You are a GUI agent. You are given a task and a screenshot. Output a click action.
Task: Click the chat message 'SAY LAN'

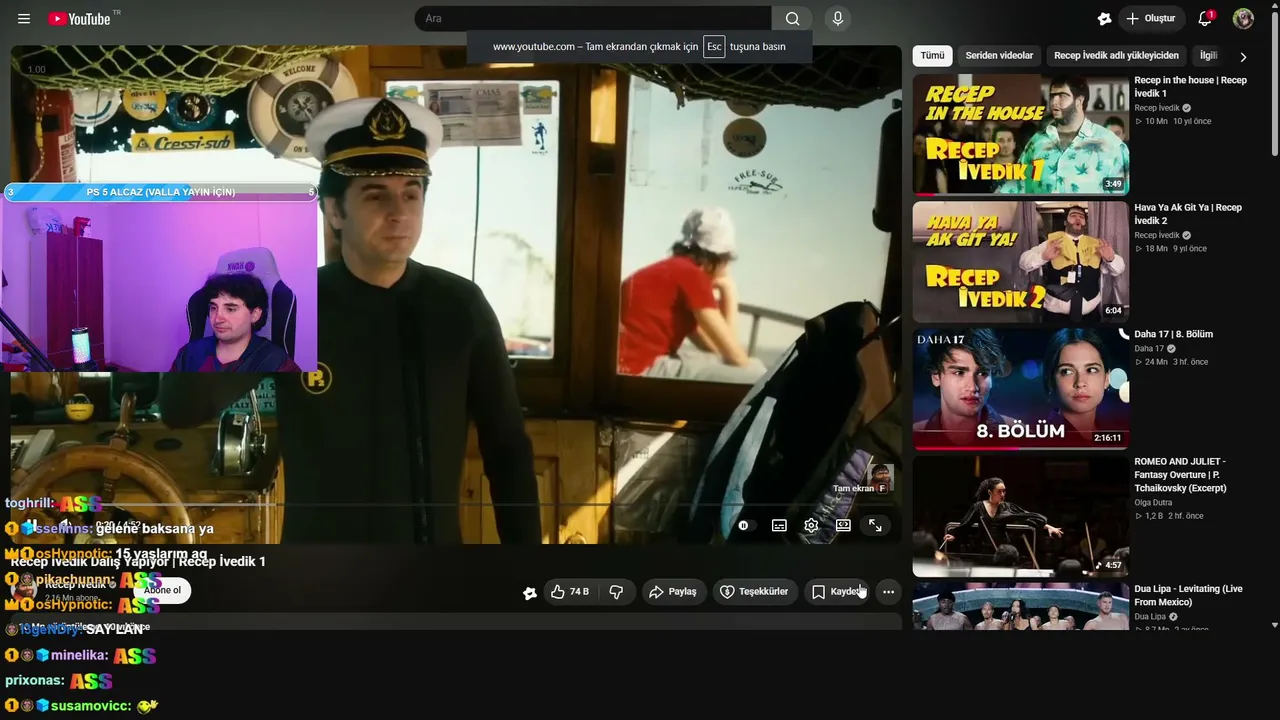[114, 630]
